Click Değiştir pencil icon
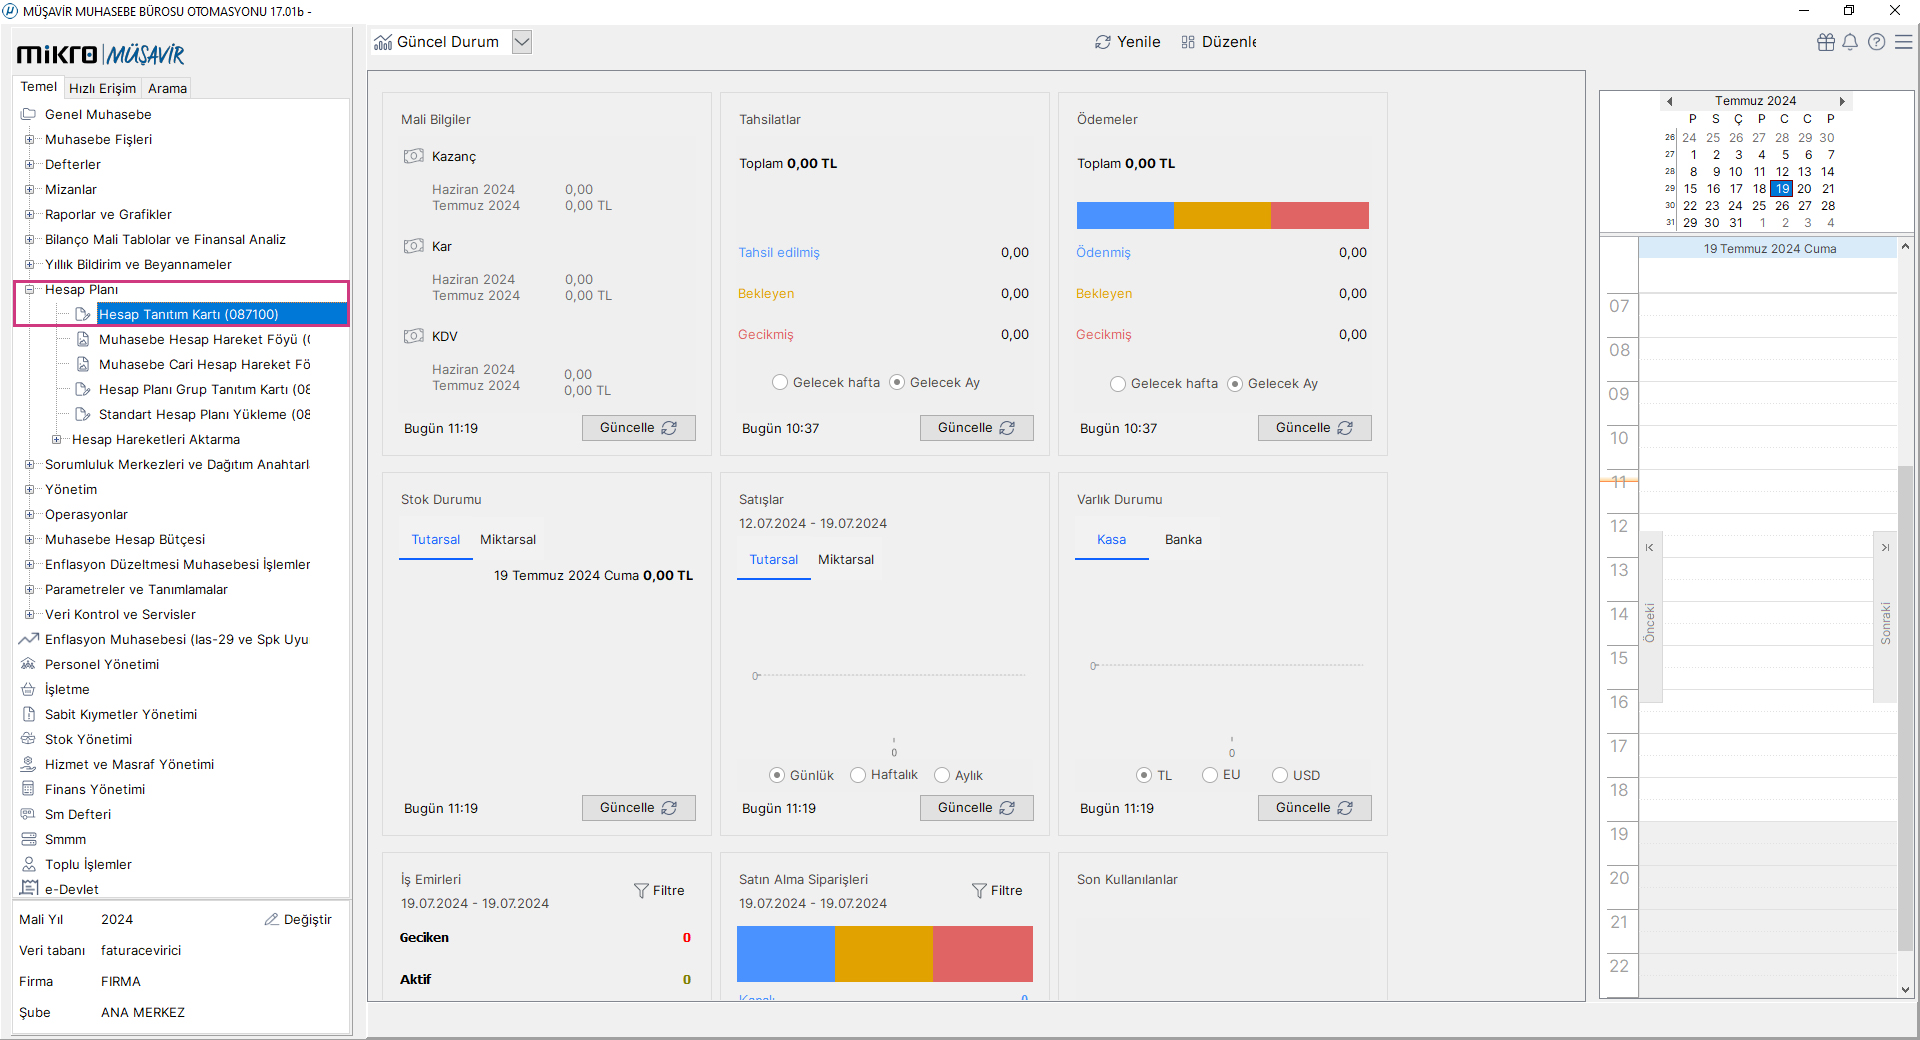The width and height of the screenshot is (1920, 1040). 271,919
